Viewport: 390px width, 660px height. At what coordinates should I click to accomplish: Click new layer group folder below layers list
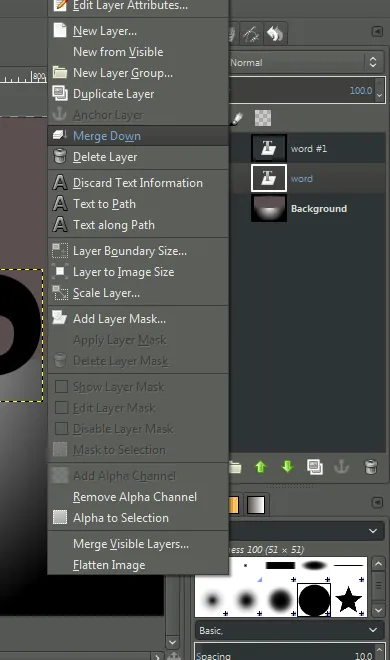point(235,467)
